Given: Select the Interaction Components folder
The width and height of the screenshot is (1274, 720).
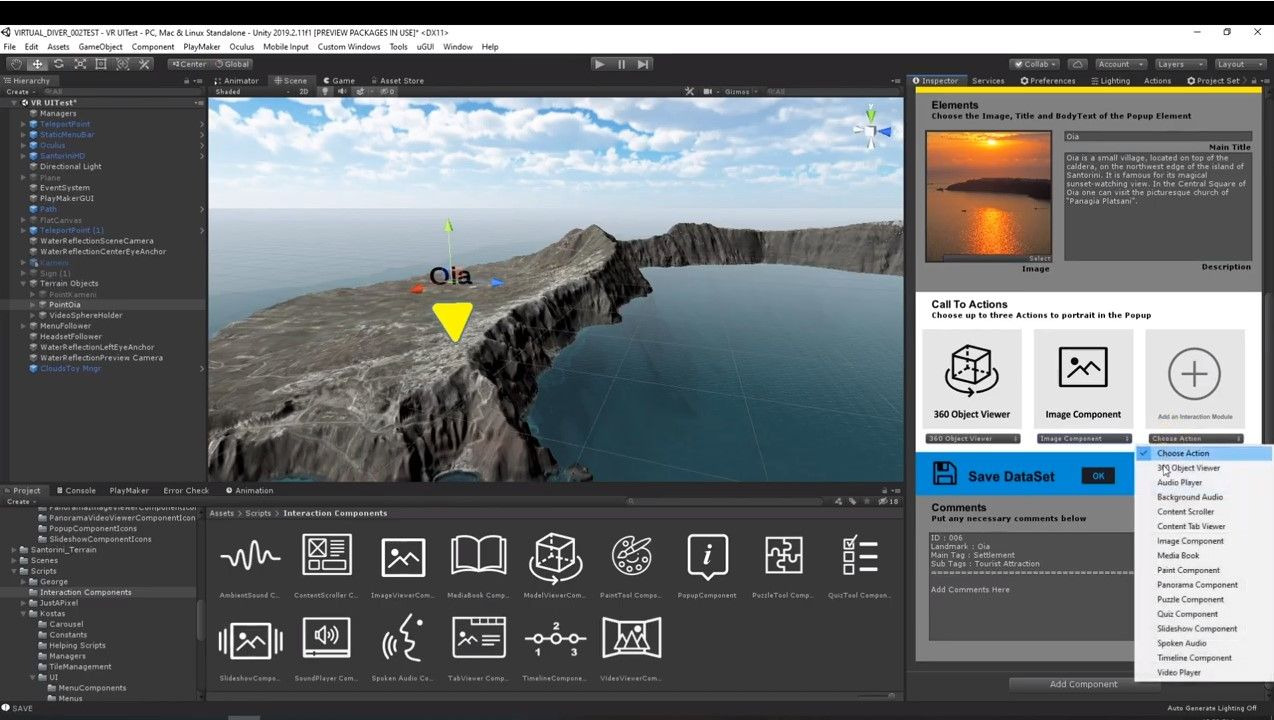Looking at the screenshot, I should click(86, 593).
